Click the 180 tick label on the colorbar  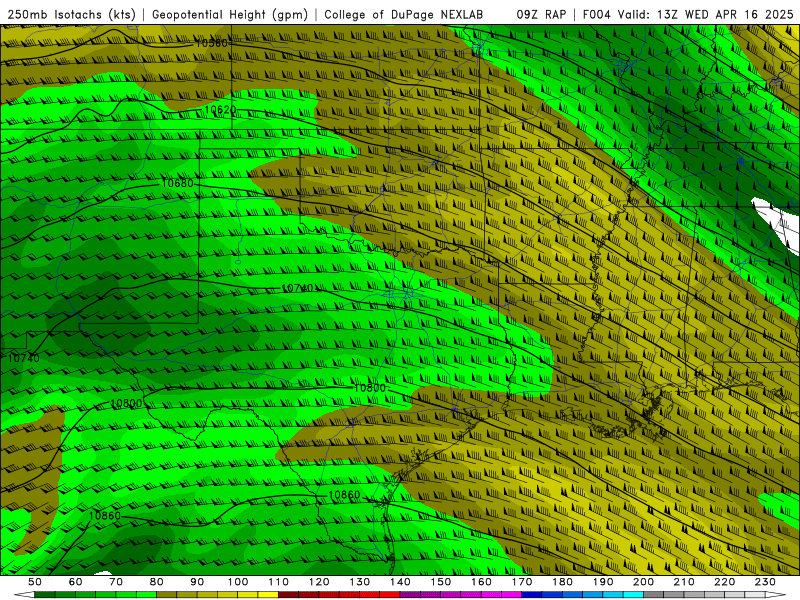coord(562,582)
